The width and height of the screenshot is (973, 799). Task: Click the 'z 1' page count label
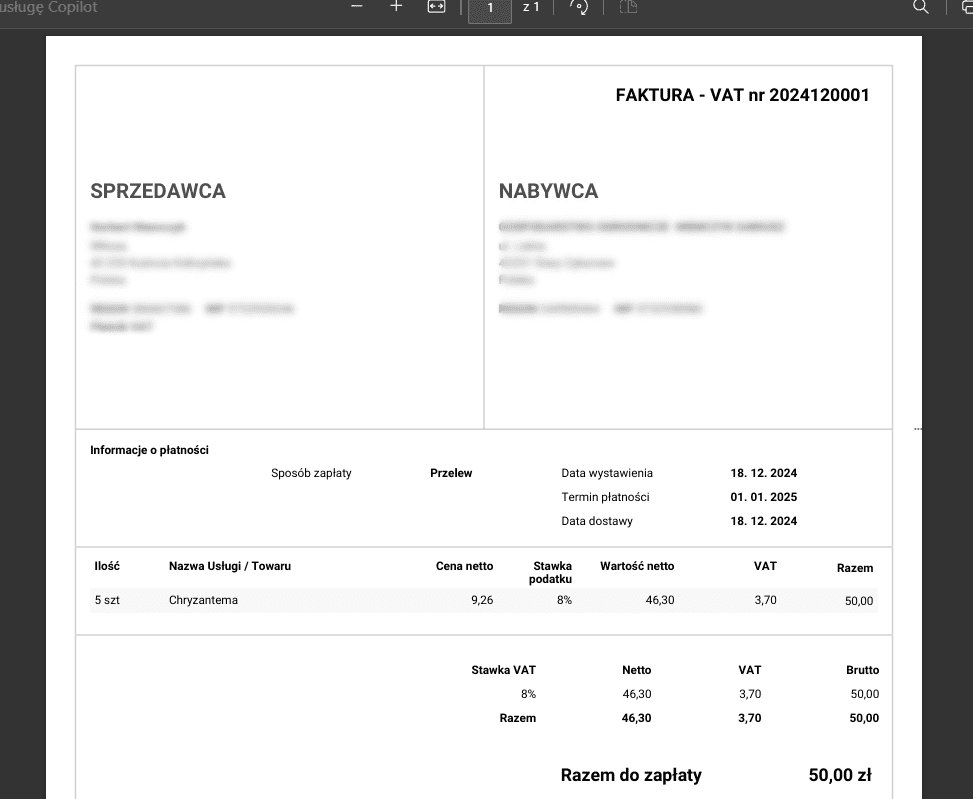[531, 7]
